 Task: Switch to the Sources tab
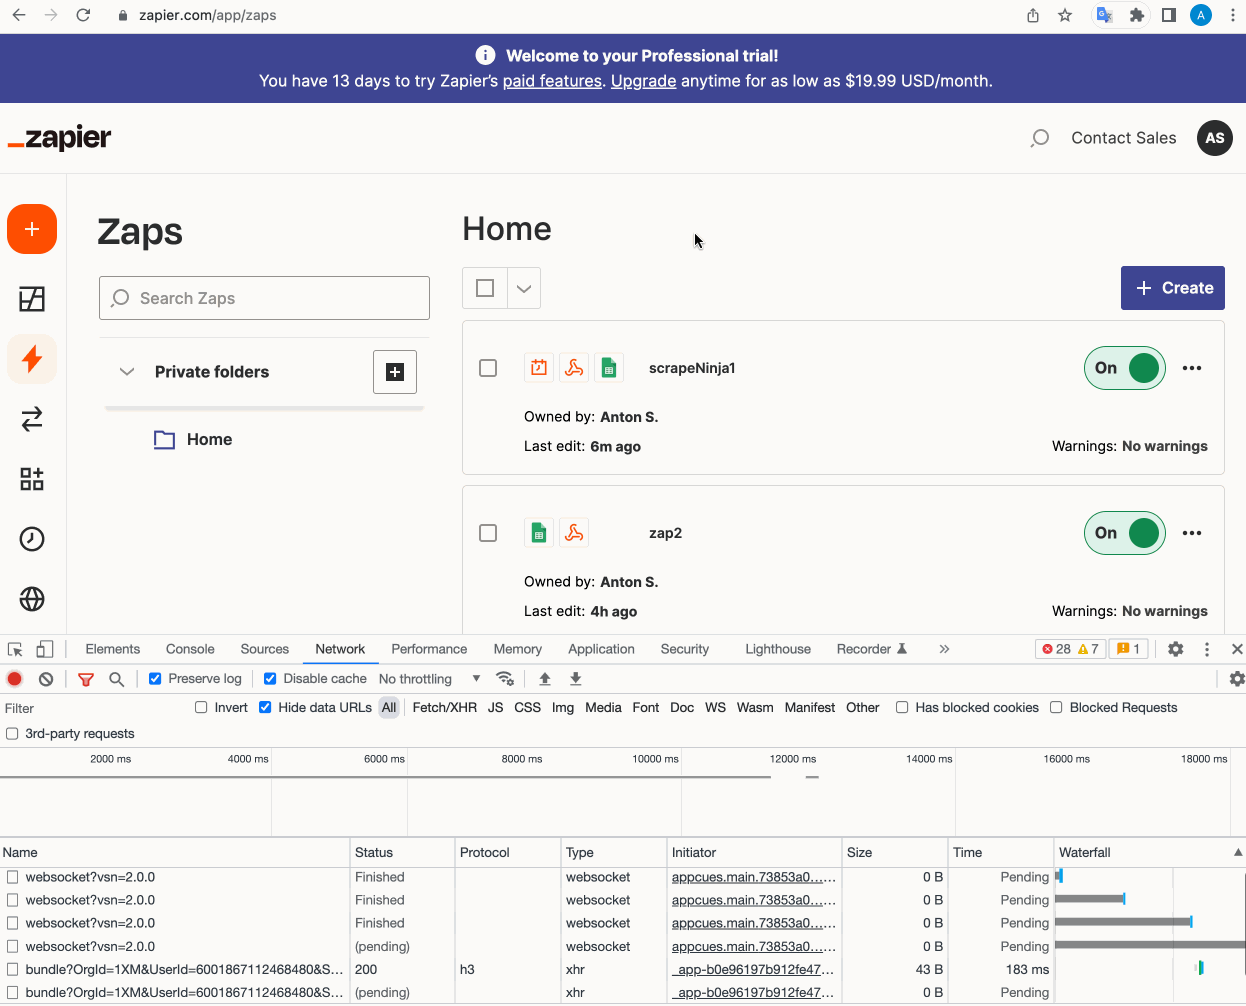(265, 649)
